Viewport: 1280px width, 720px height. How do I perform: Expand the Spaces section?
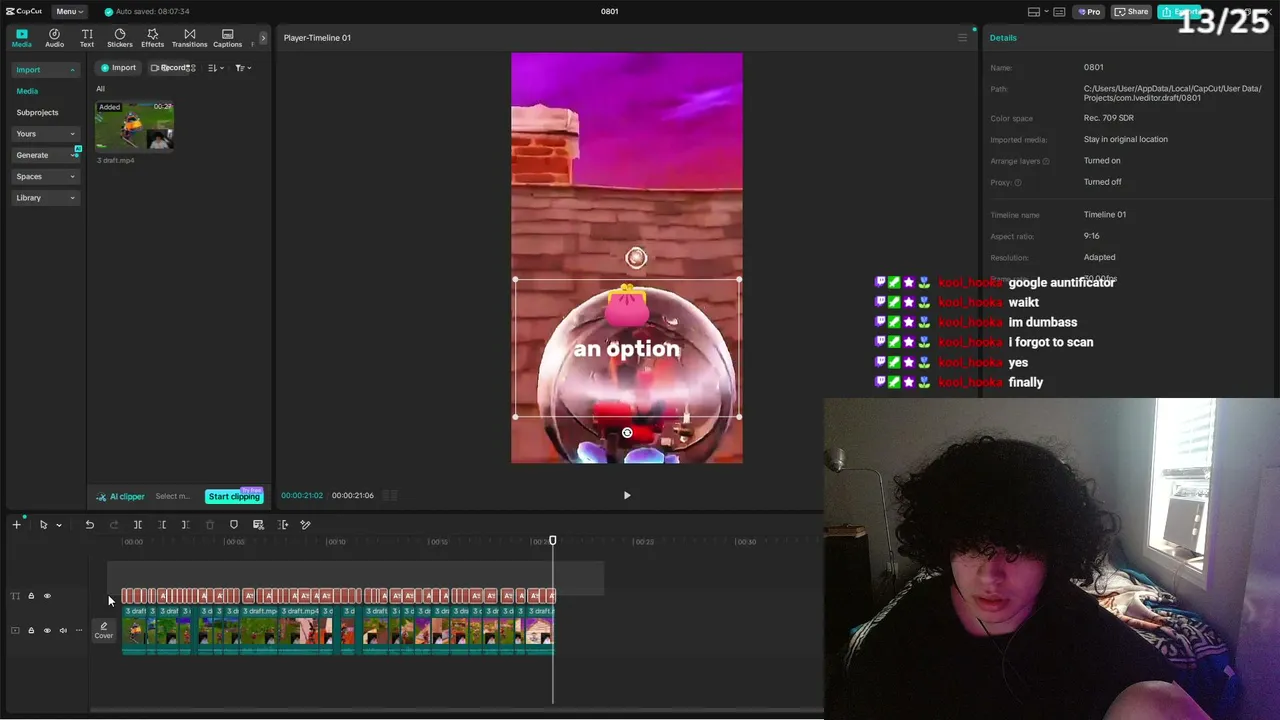[45, 177]
